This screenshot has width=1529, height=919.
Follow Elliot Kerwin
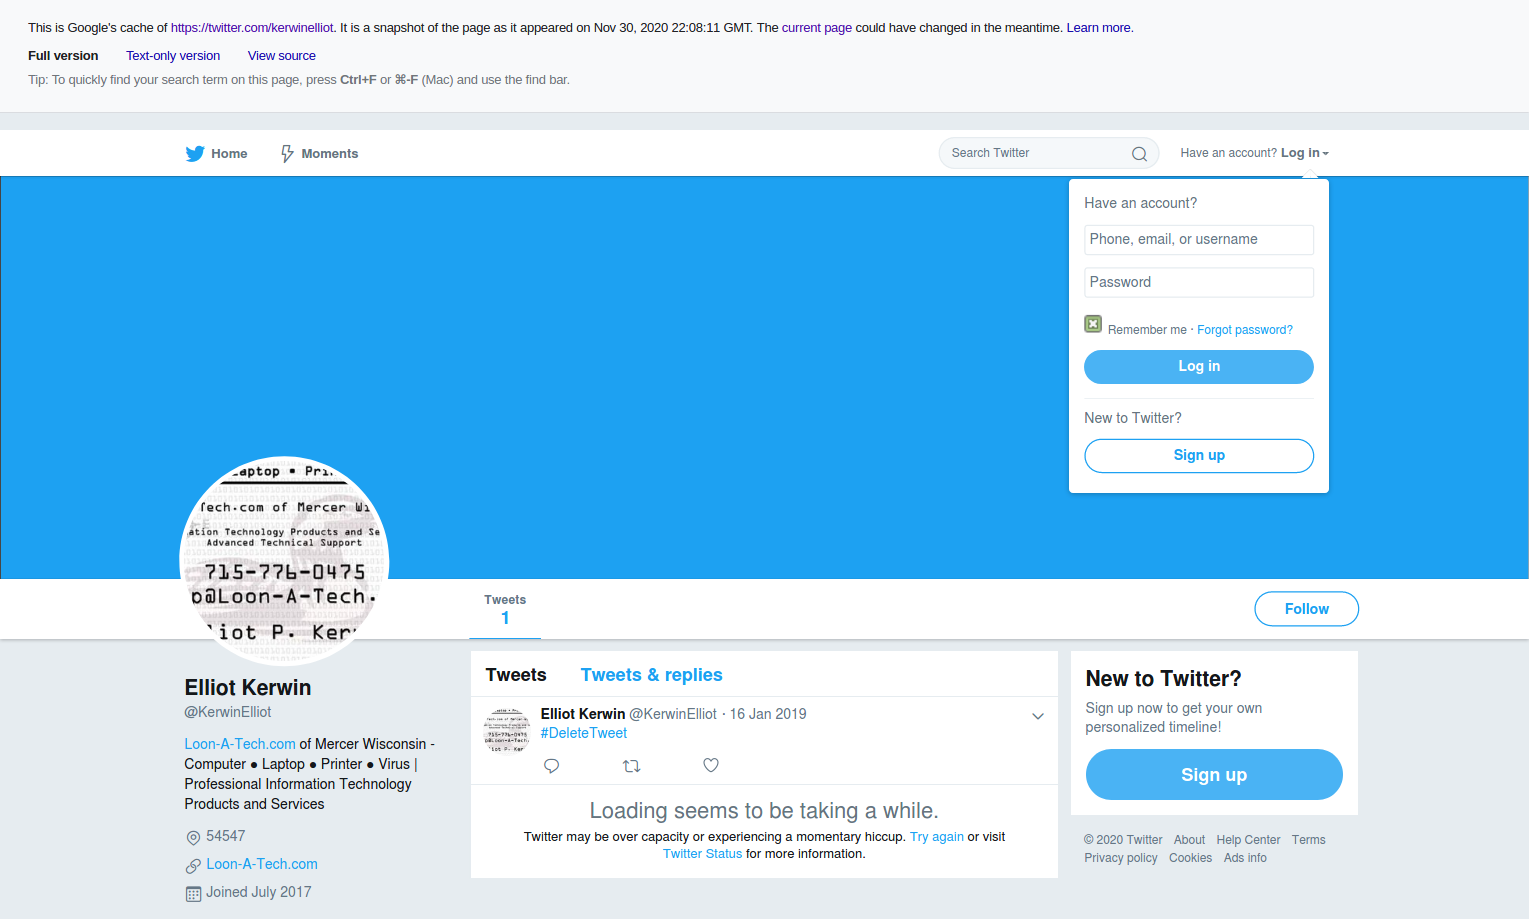[1306, 609]
